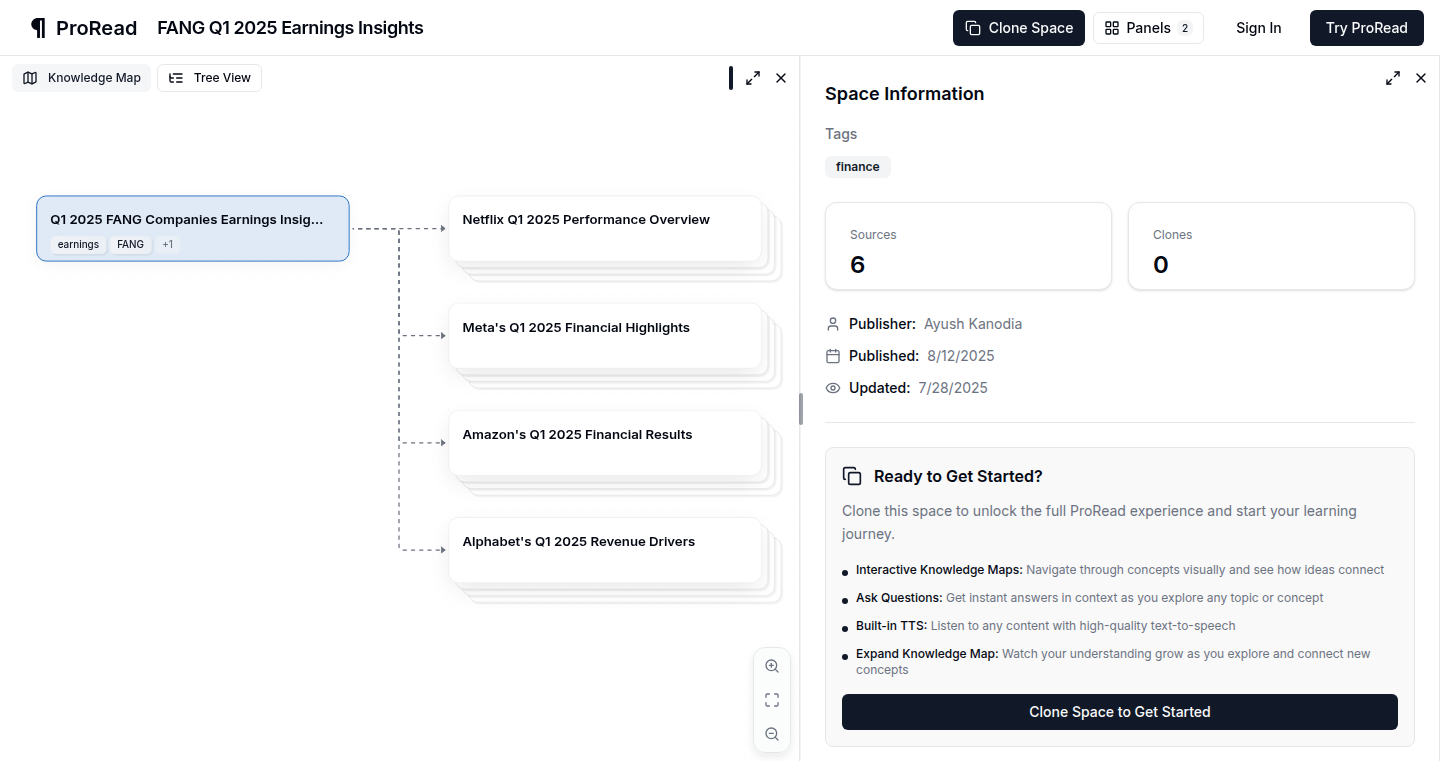The width and height of the screenshot is (1440, 761).
Task: Click the ProRead logo icon
Action: (x=39, y=28)
